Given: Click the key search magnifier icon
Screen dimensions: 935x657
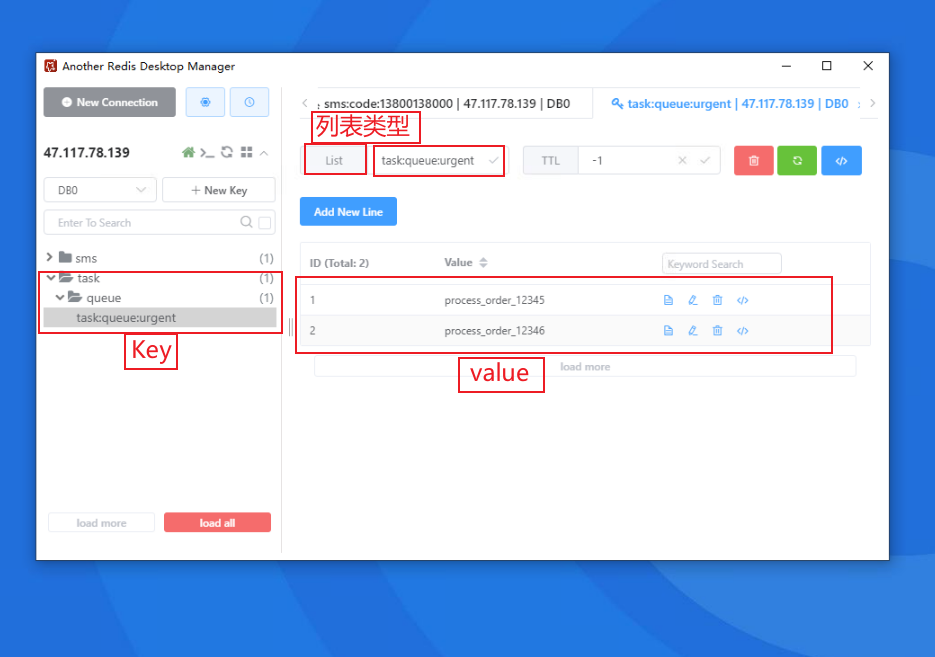Looking at the screenshot, I should pyautogui.click(x=246, y=222).
